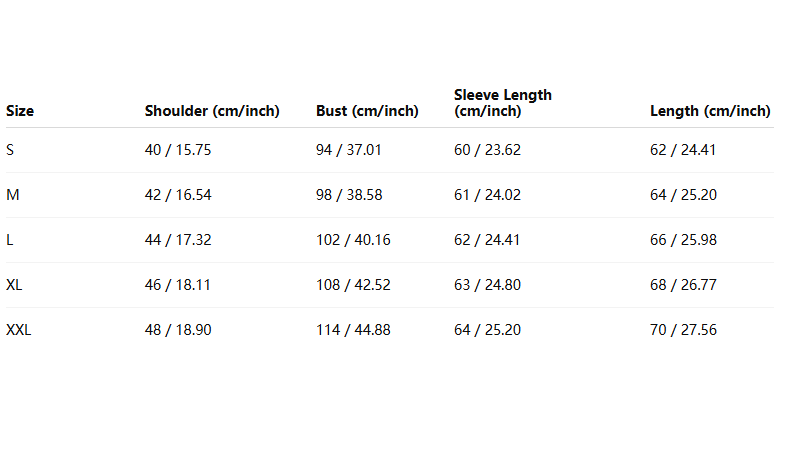
Task: Click sleeve length value 61 / 24.02
Action: point(488,195)
